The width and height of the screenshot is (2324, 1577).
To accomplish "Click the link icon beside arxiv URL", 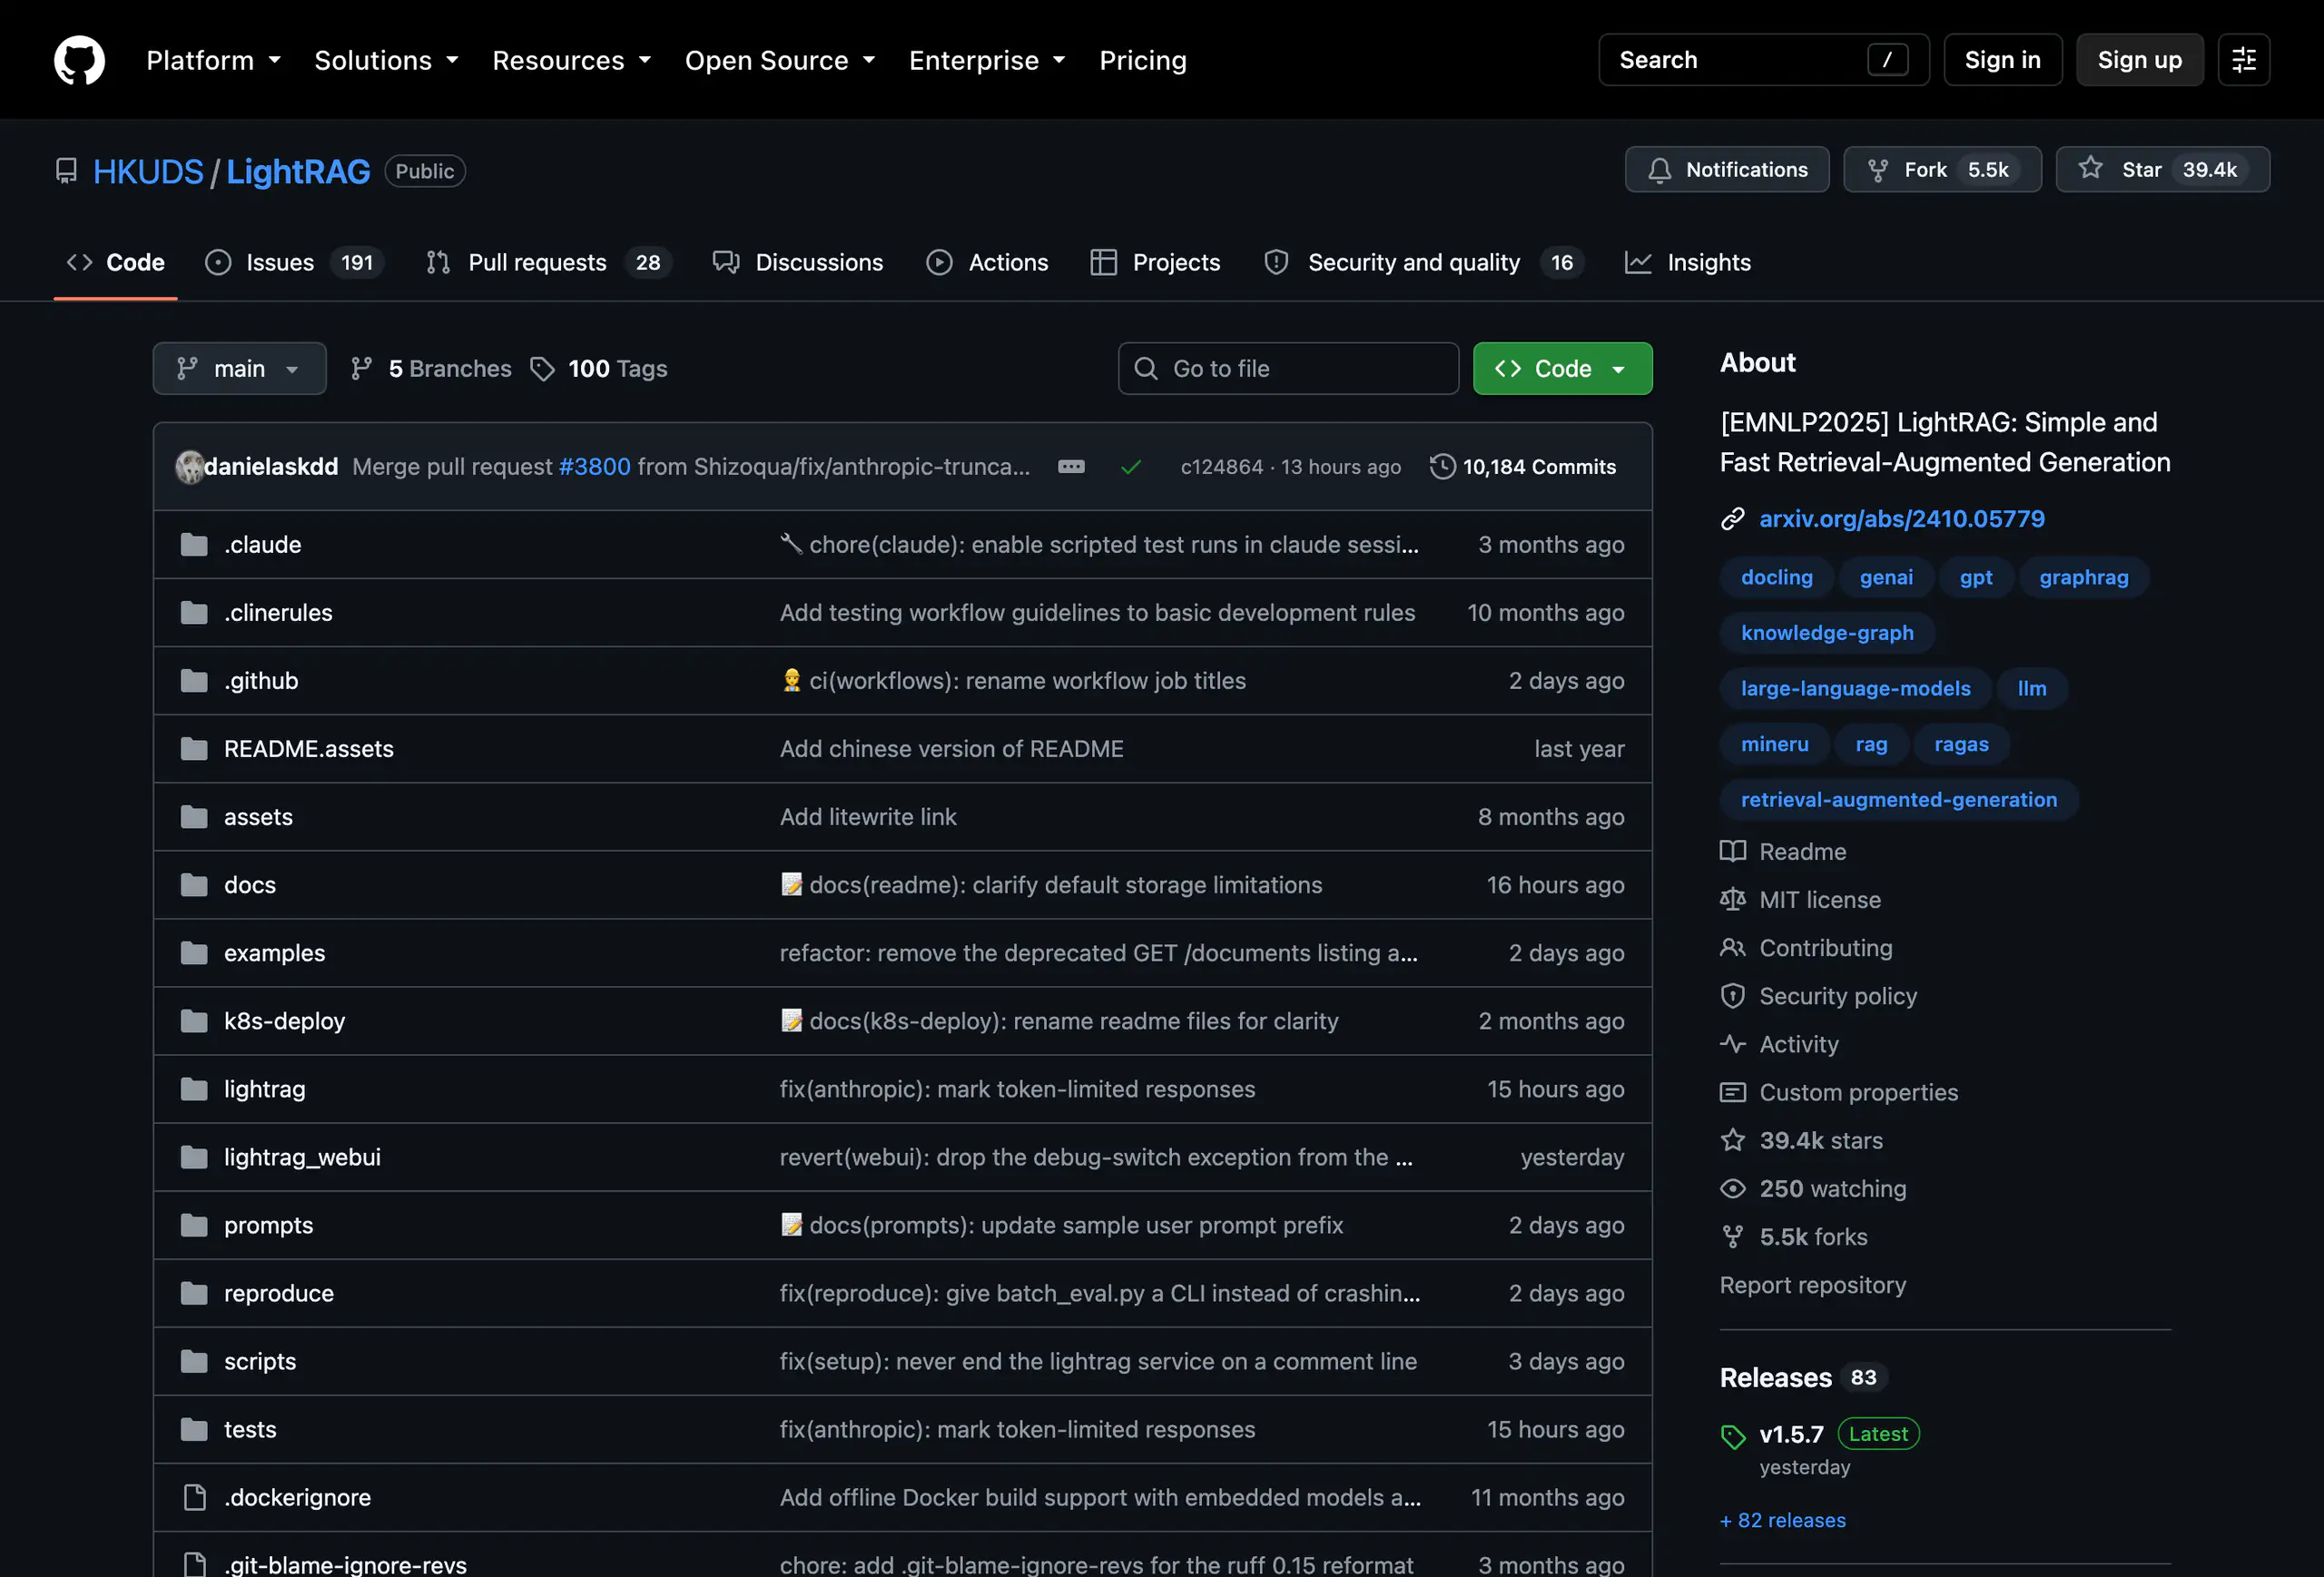I will coord(1733,519).
